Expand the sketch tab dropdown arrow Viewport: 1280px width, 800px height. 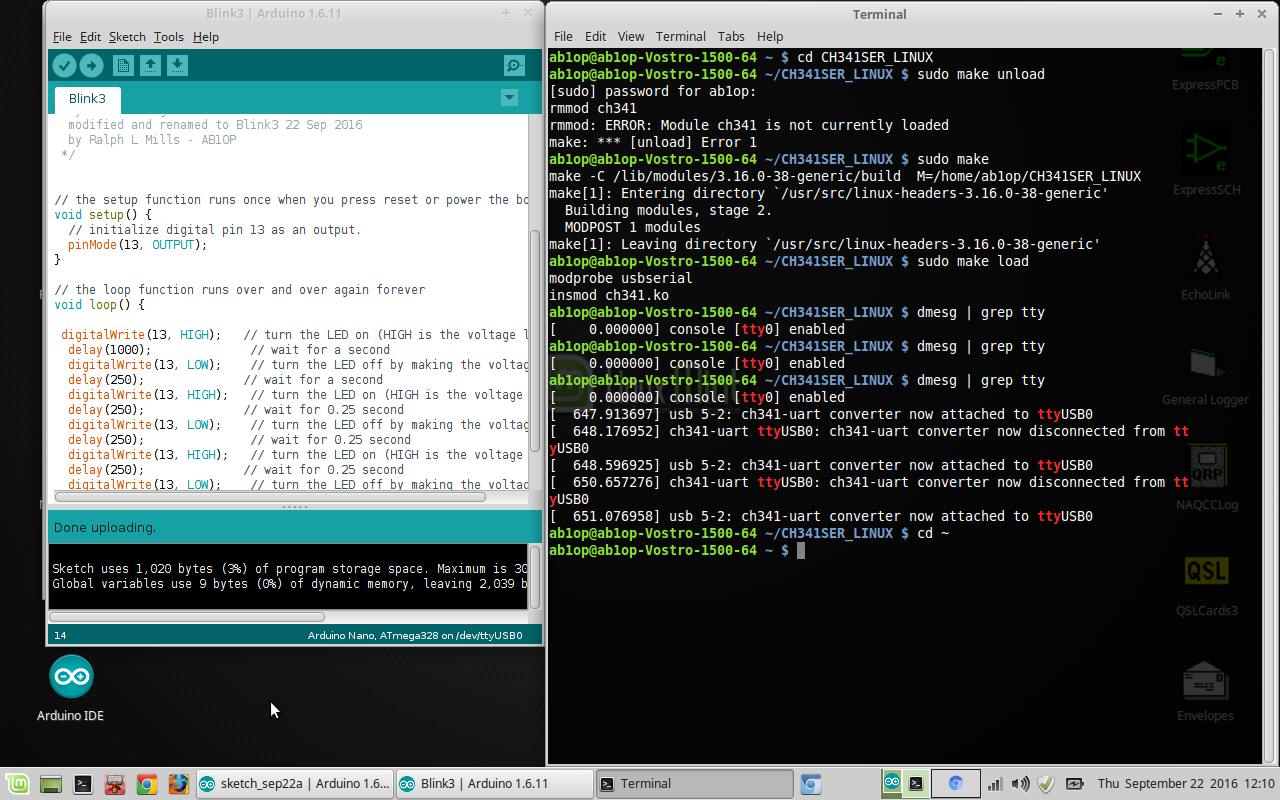coord(509,98)
